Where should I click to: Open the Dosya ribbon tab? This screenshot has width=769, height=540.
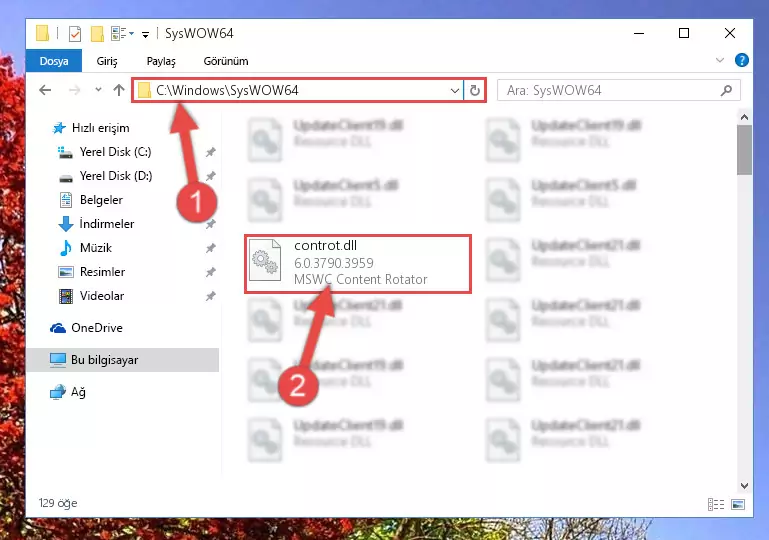(54, 61)
